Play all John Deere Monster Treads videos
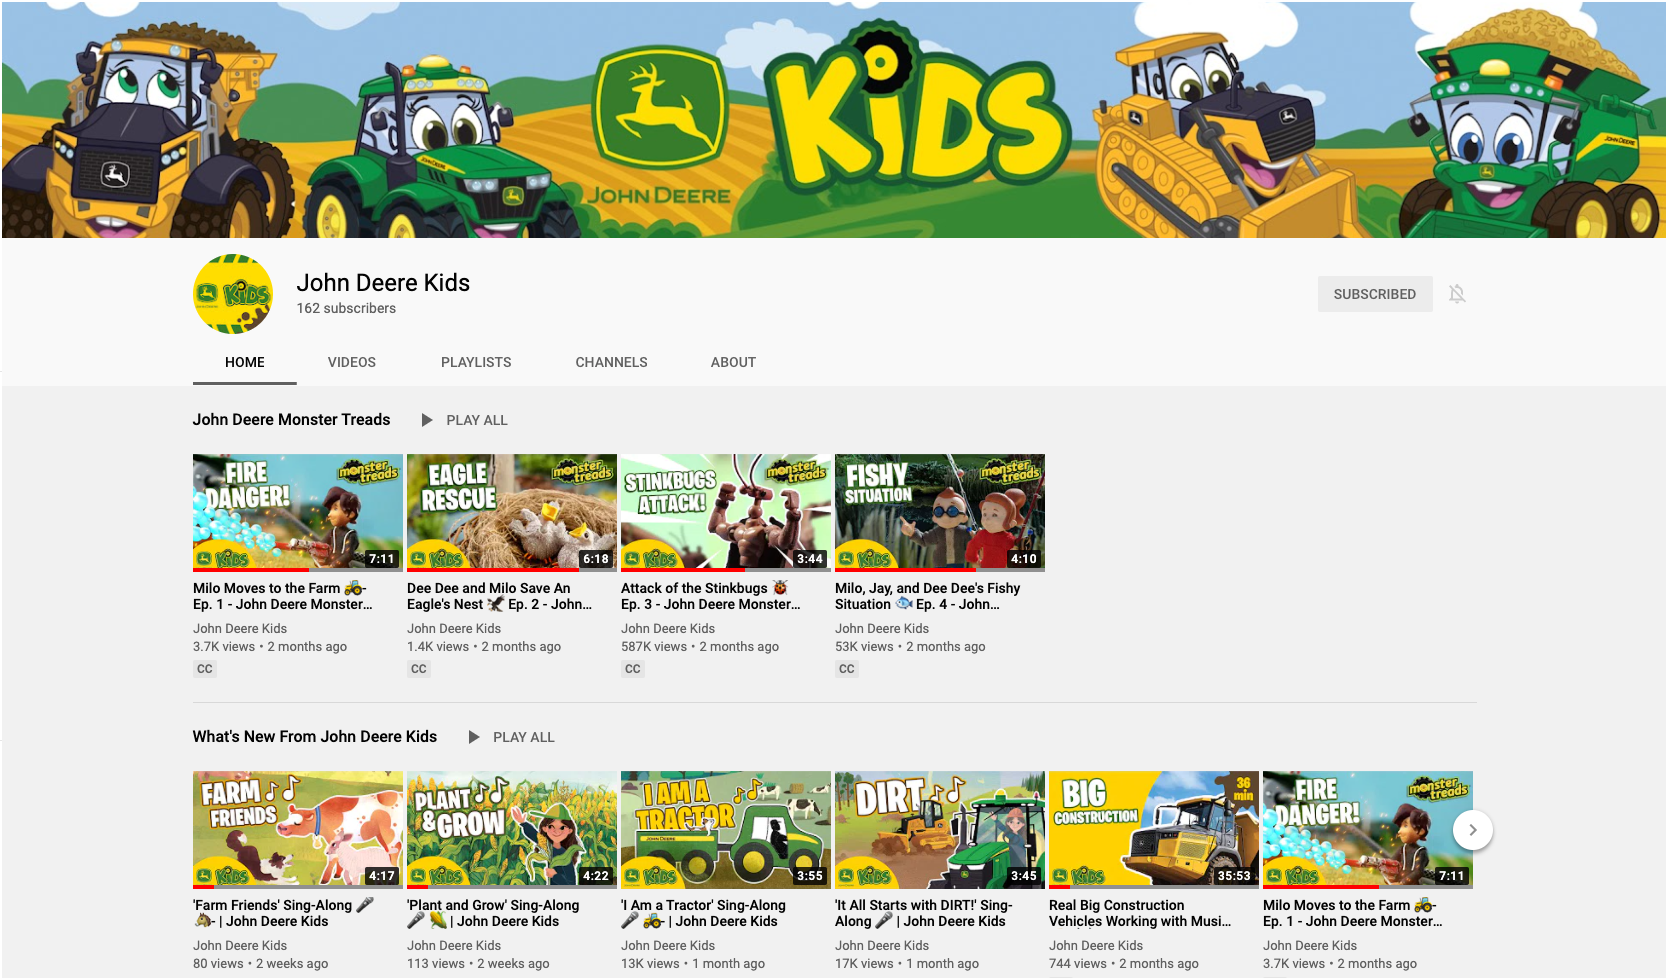 pos(464,420)
